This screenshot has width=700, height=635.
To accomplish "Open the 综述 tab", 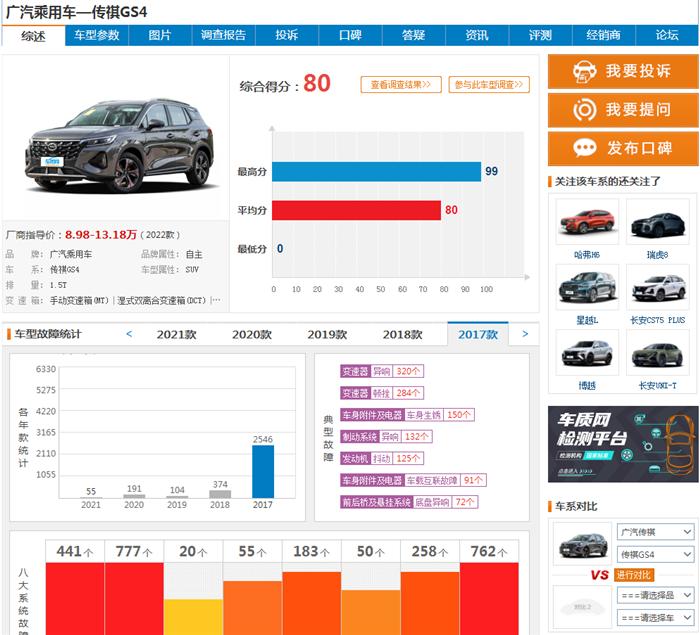I will point(33,36).
